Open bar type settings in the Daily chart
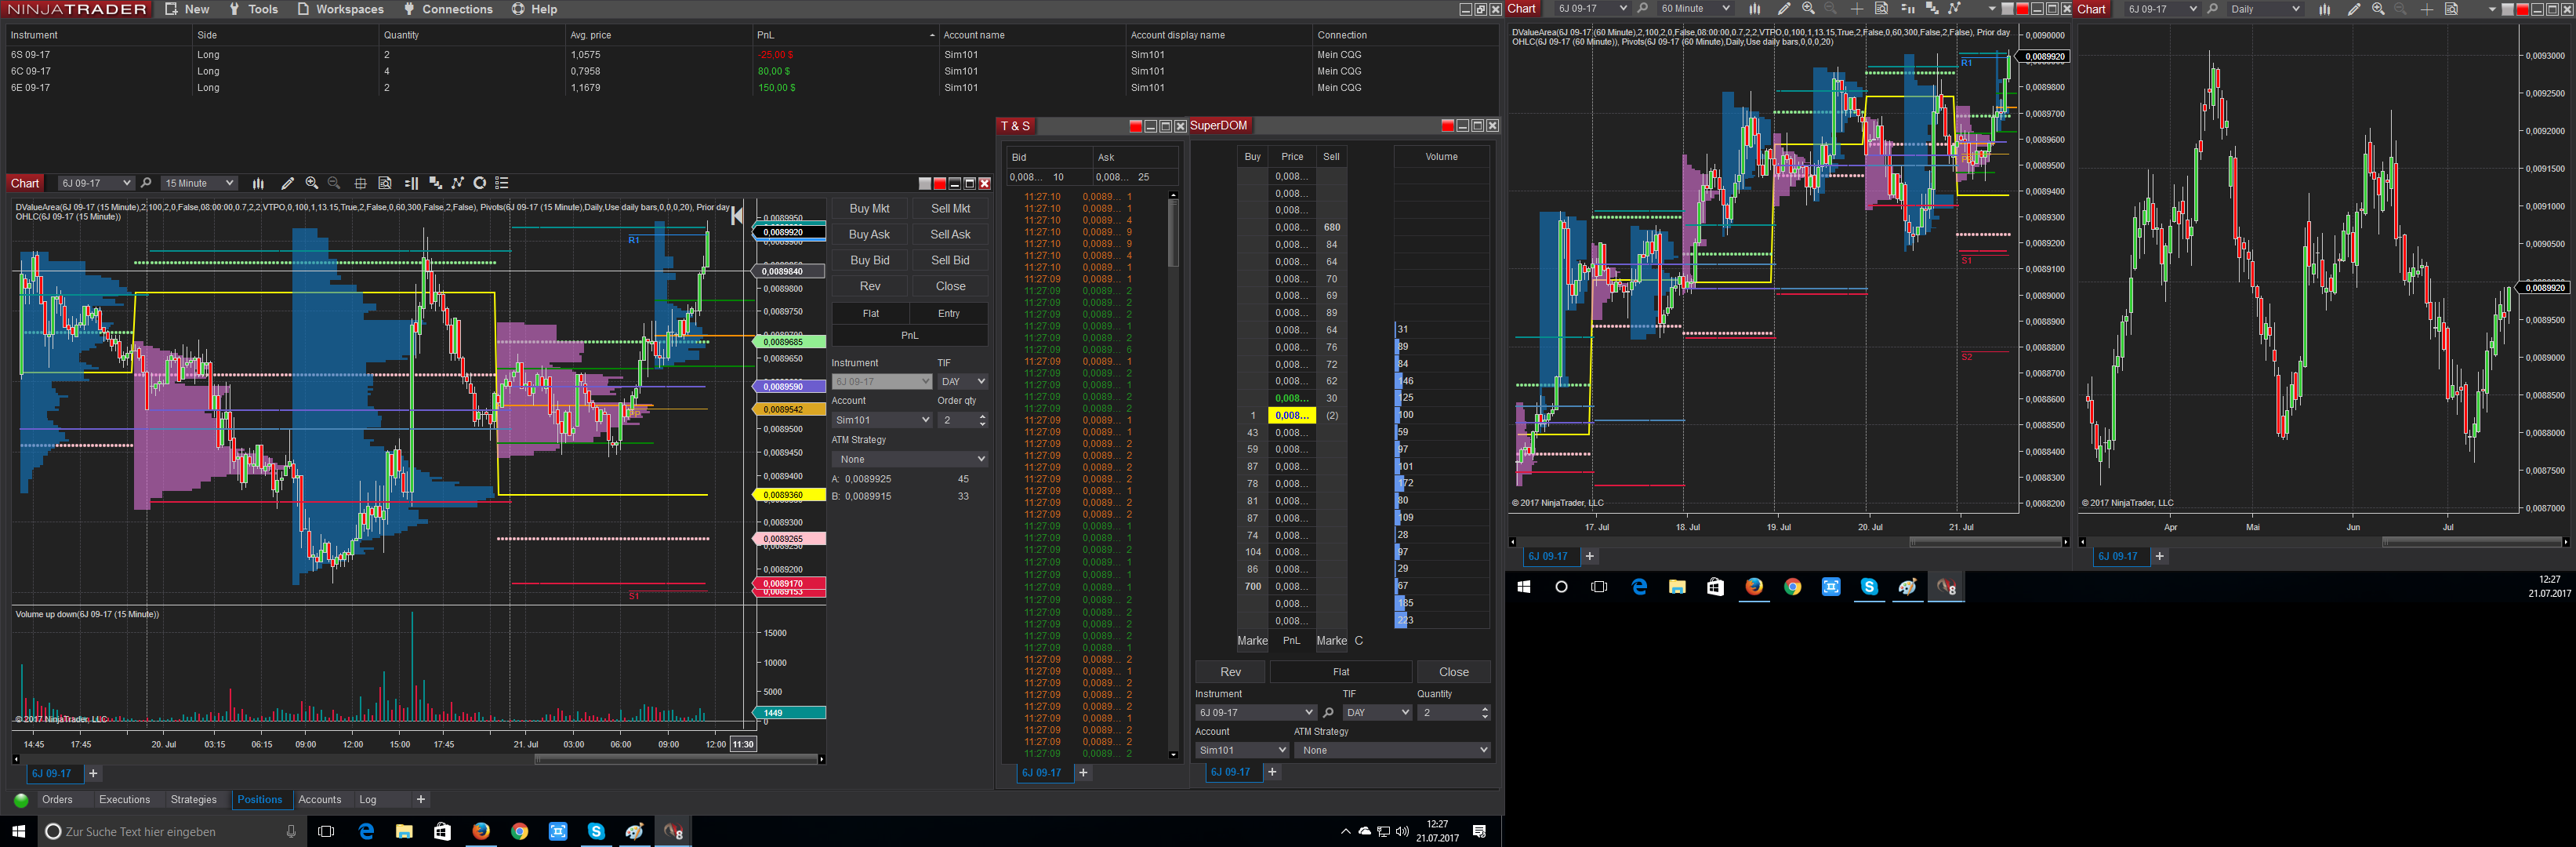 click(x=2325, y=9)
